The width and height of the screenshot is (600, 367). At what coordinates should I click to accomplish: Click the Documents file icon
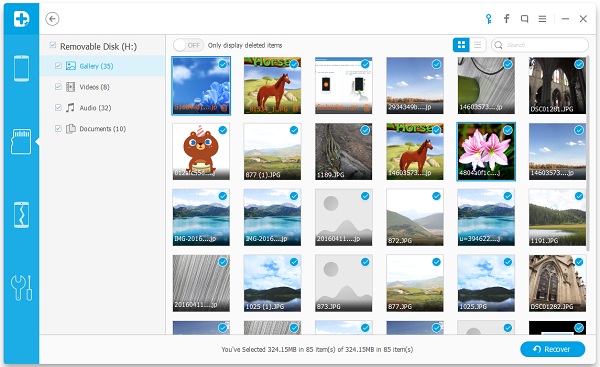70,129
